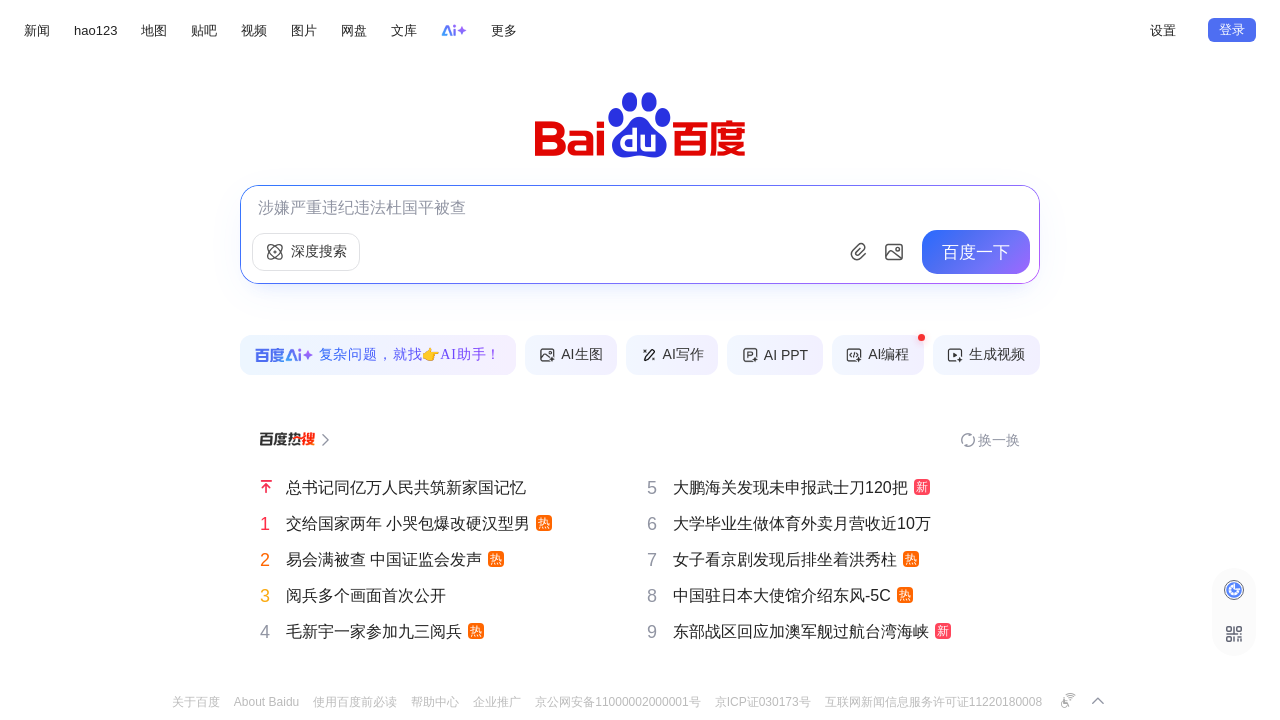The height and width of the screenshot is (720, 1280).
Task: Open the 更多 more menu
Action: (504, 31)
